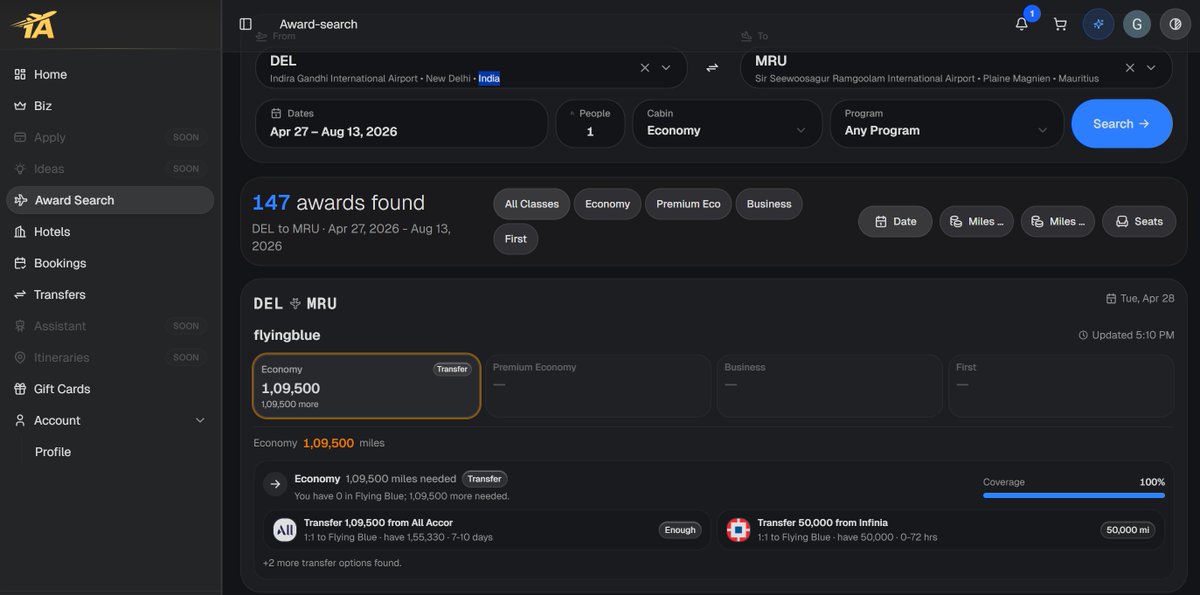Viewport: 1200px width, 595px height.
Task: Click the First fare card
Action: (x=1062, y=386)
